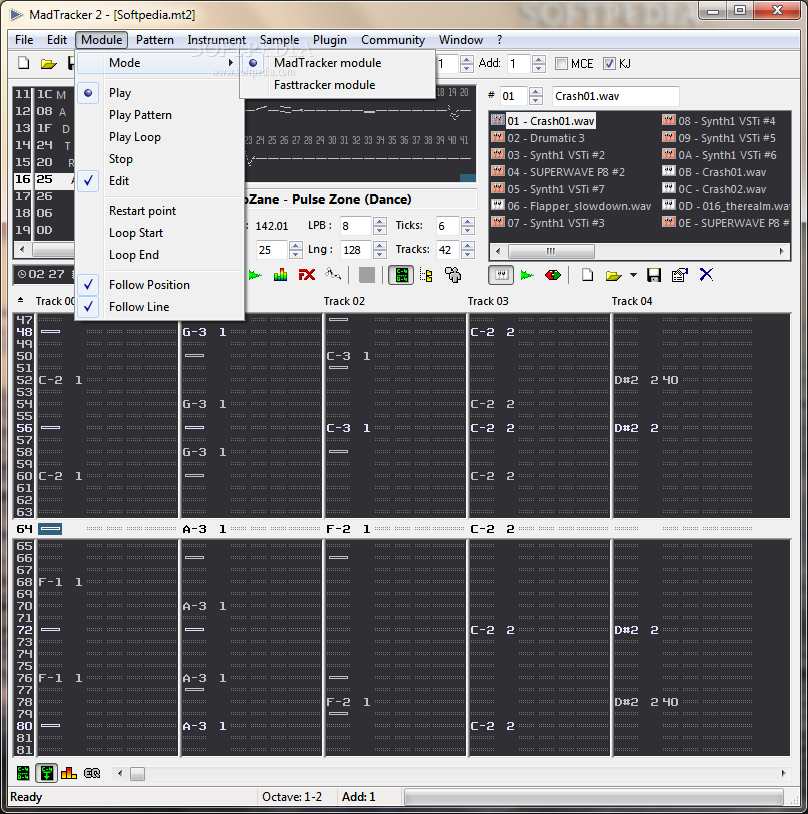Open the Instrument menu
The width and height of the screenshot is (808, 814).
coord(217,40)
